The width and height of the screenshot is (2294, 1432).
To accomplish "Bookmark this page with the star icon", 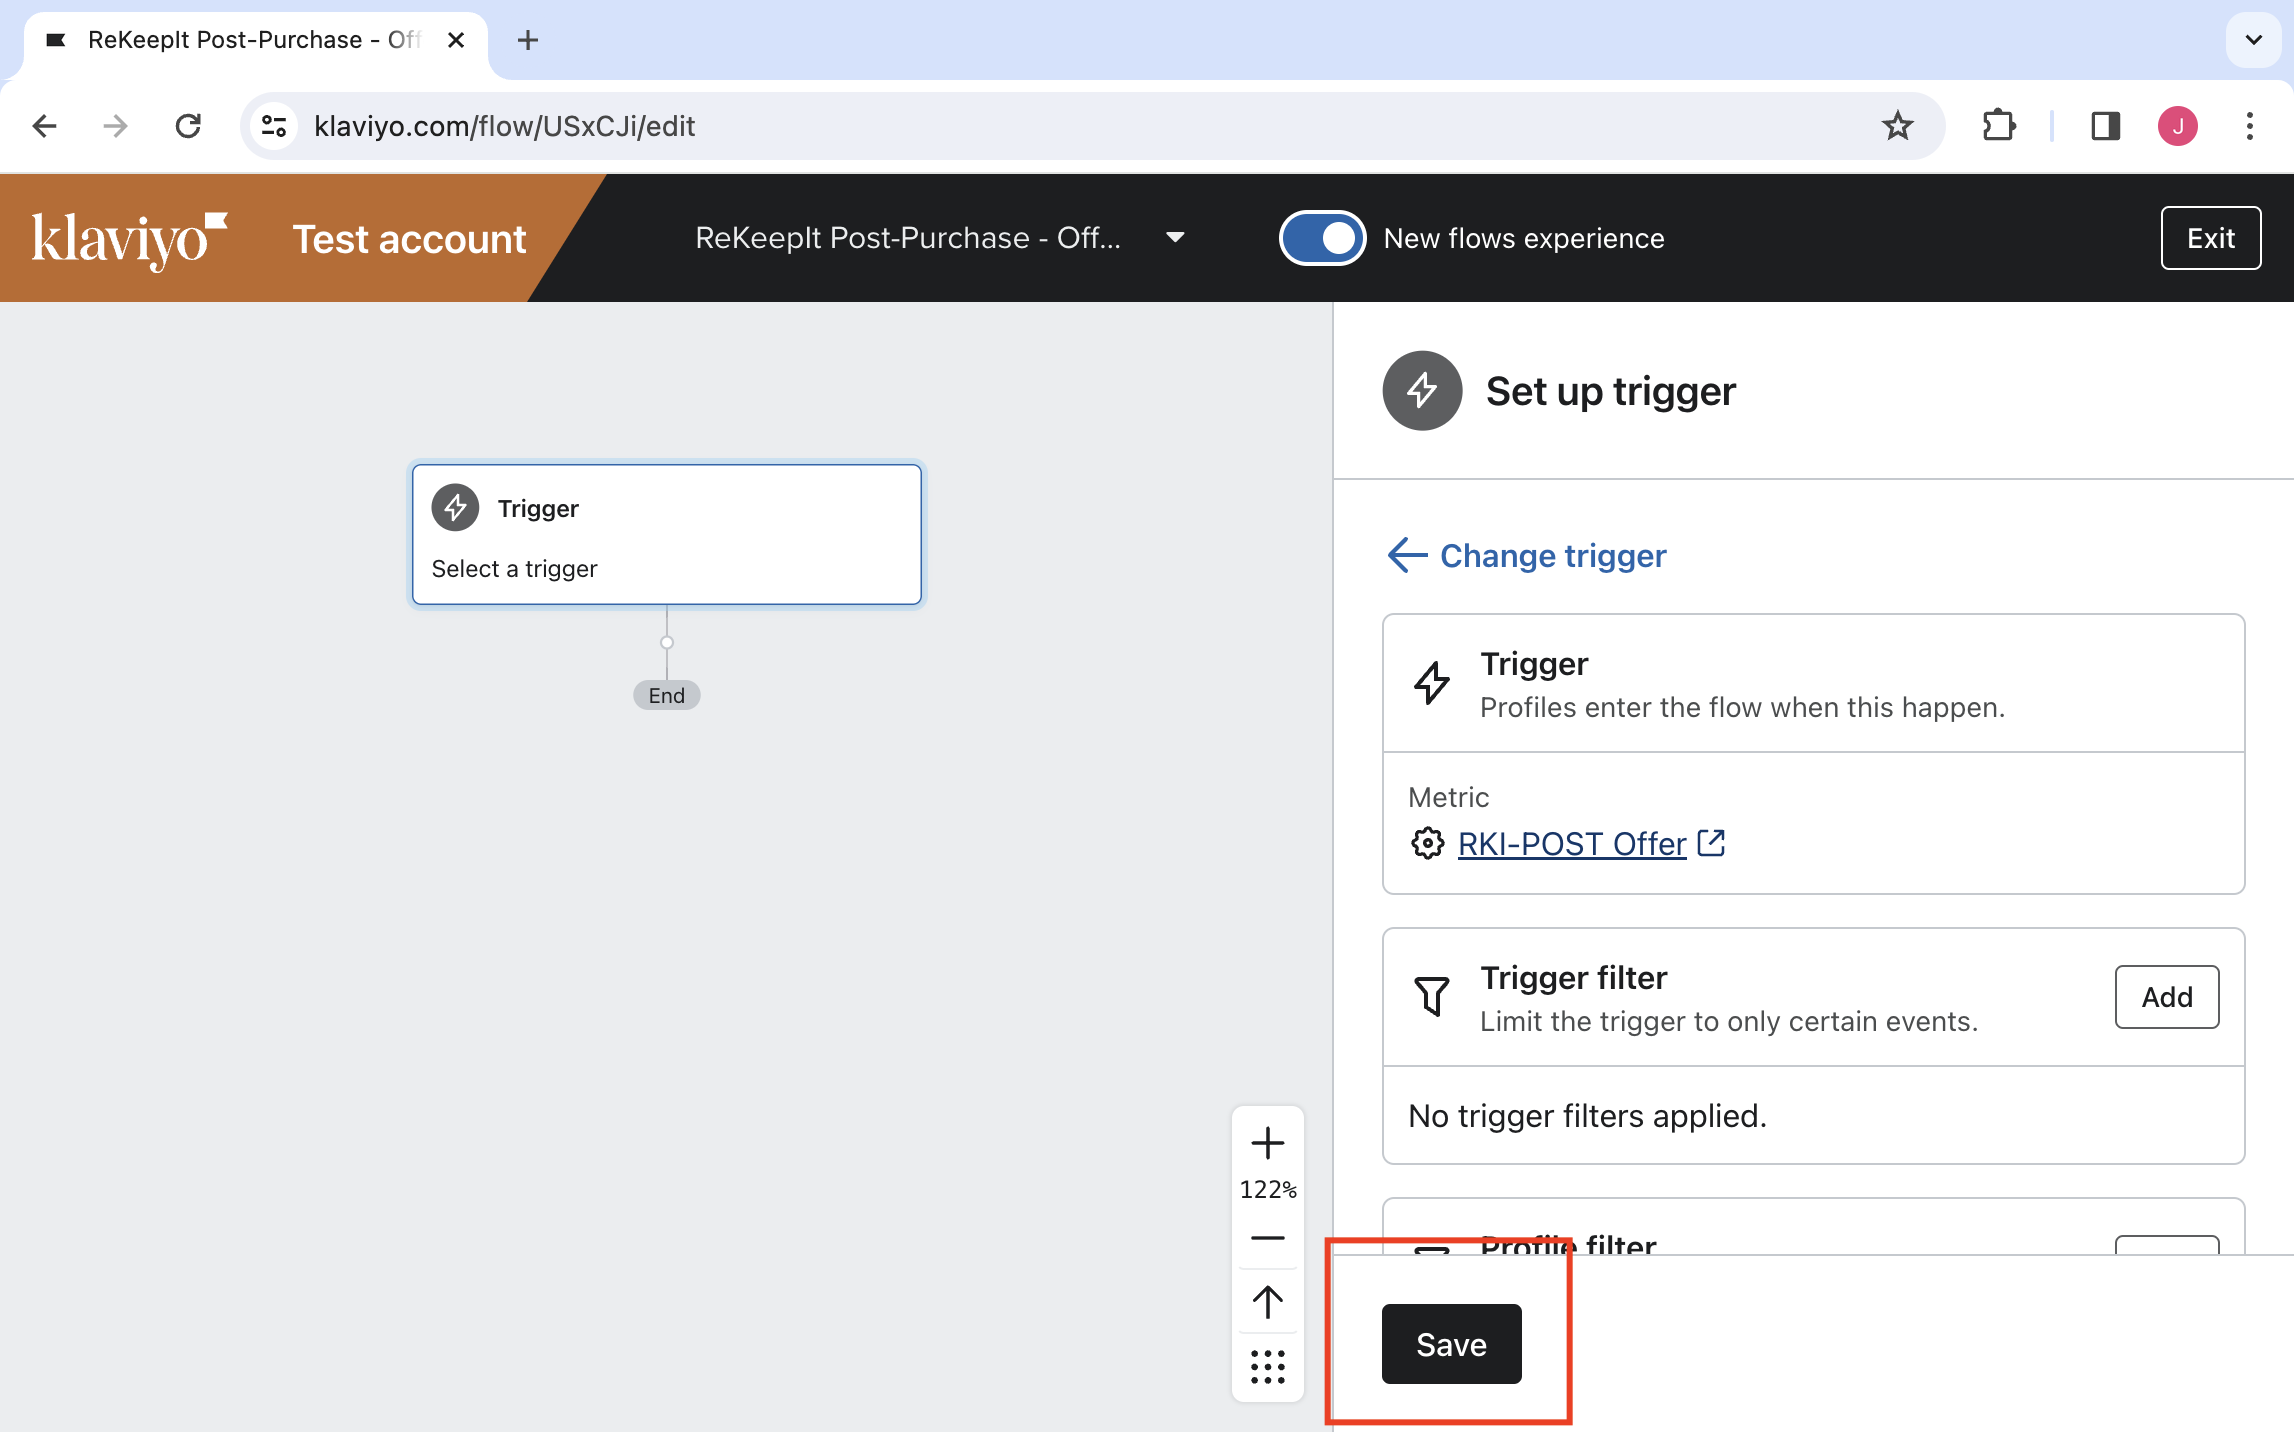I will [1897, 126].
